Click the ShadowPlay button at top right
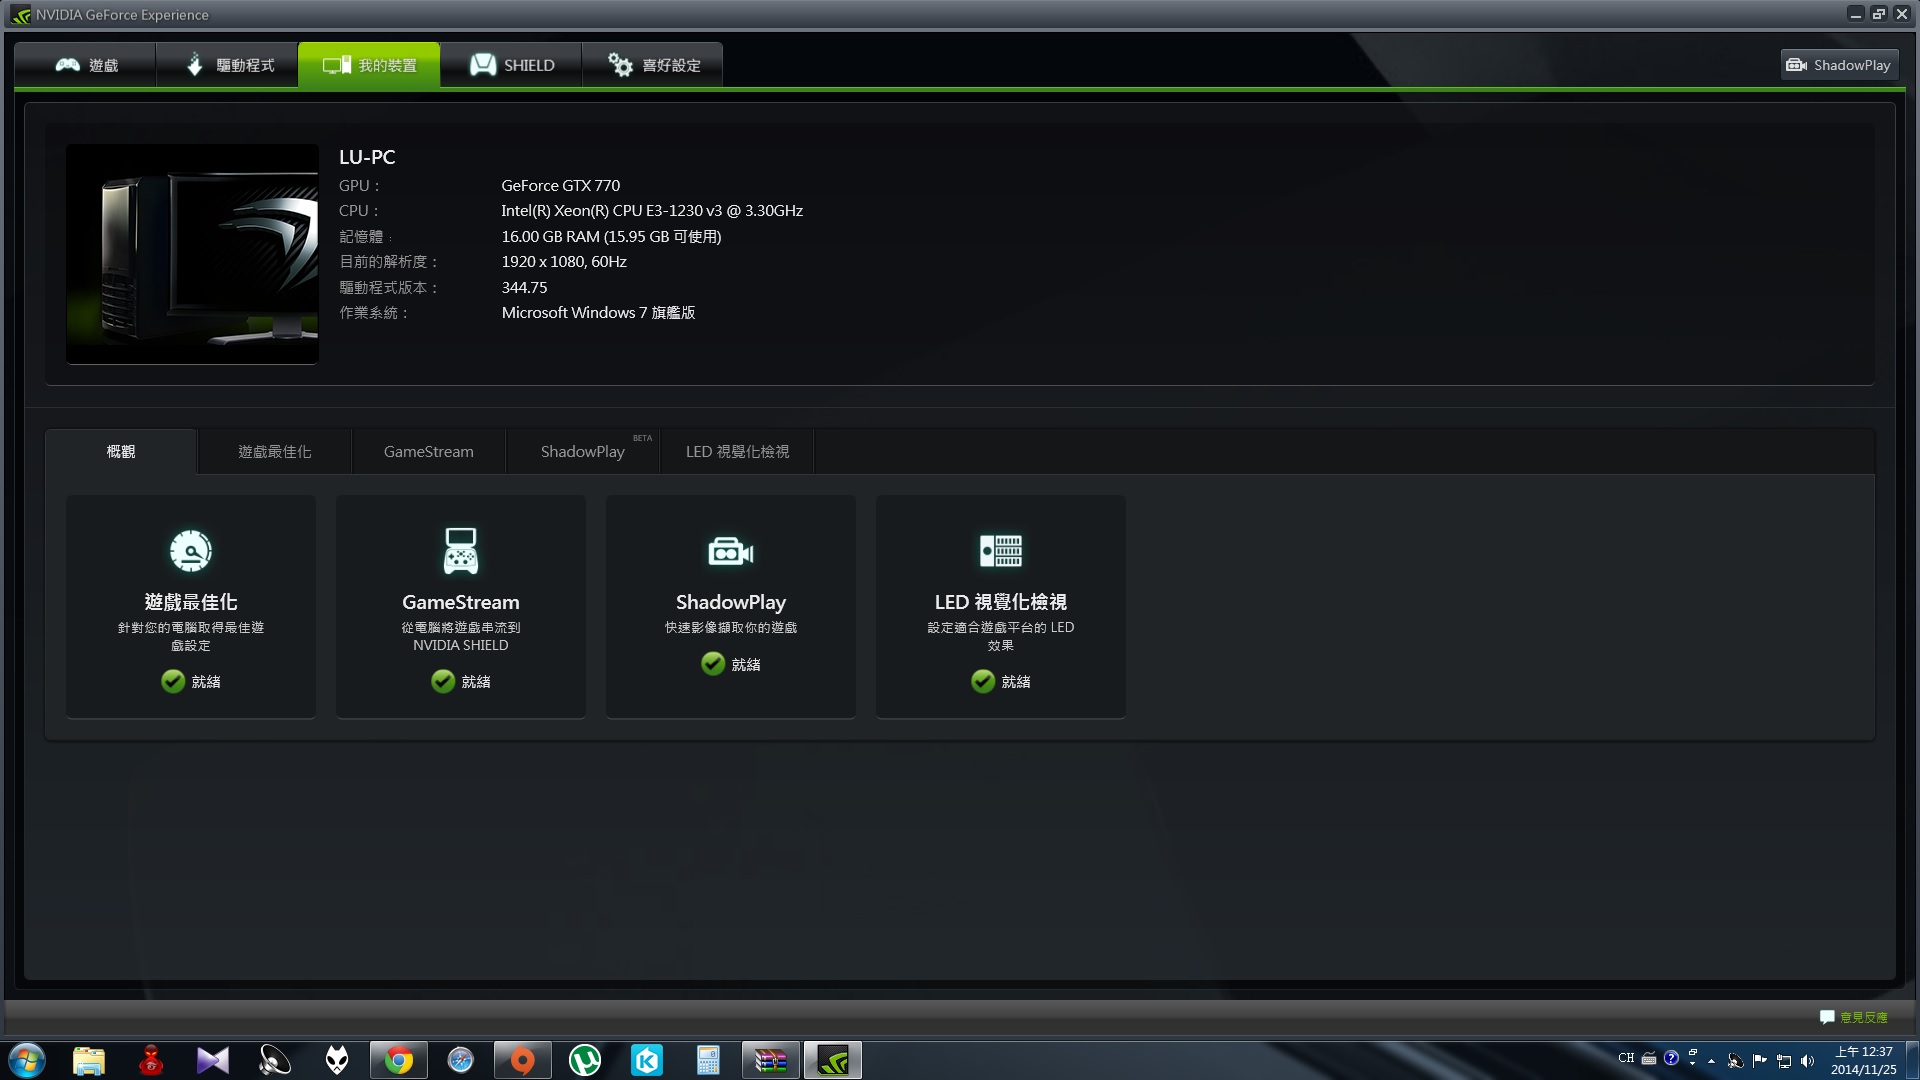The width and height of the screenshot is (1920, 1080). [x=1839, y=65]
